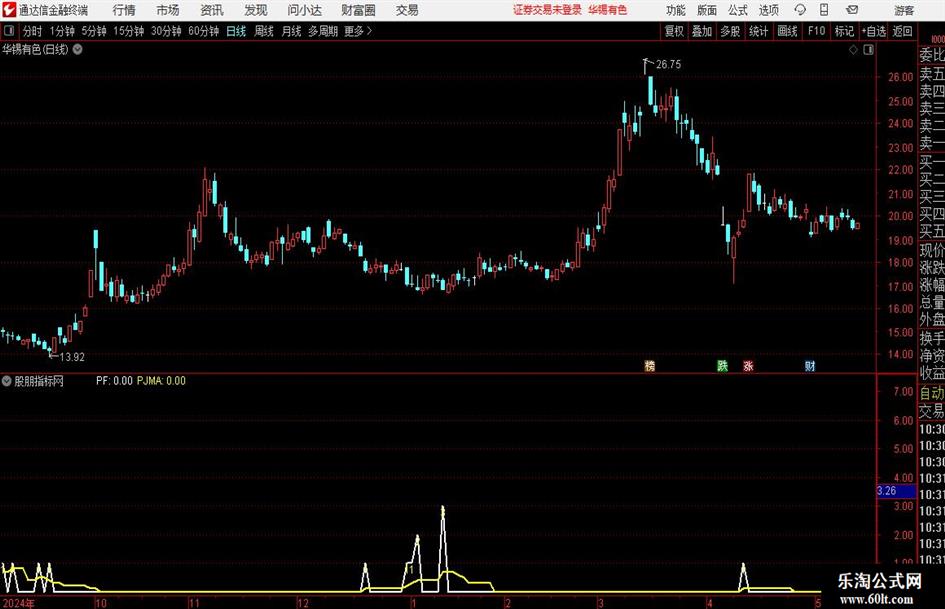Switch to the 15分钟 period tab
945x609 pixels.
click(x=129, y=31)
